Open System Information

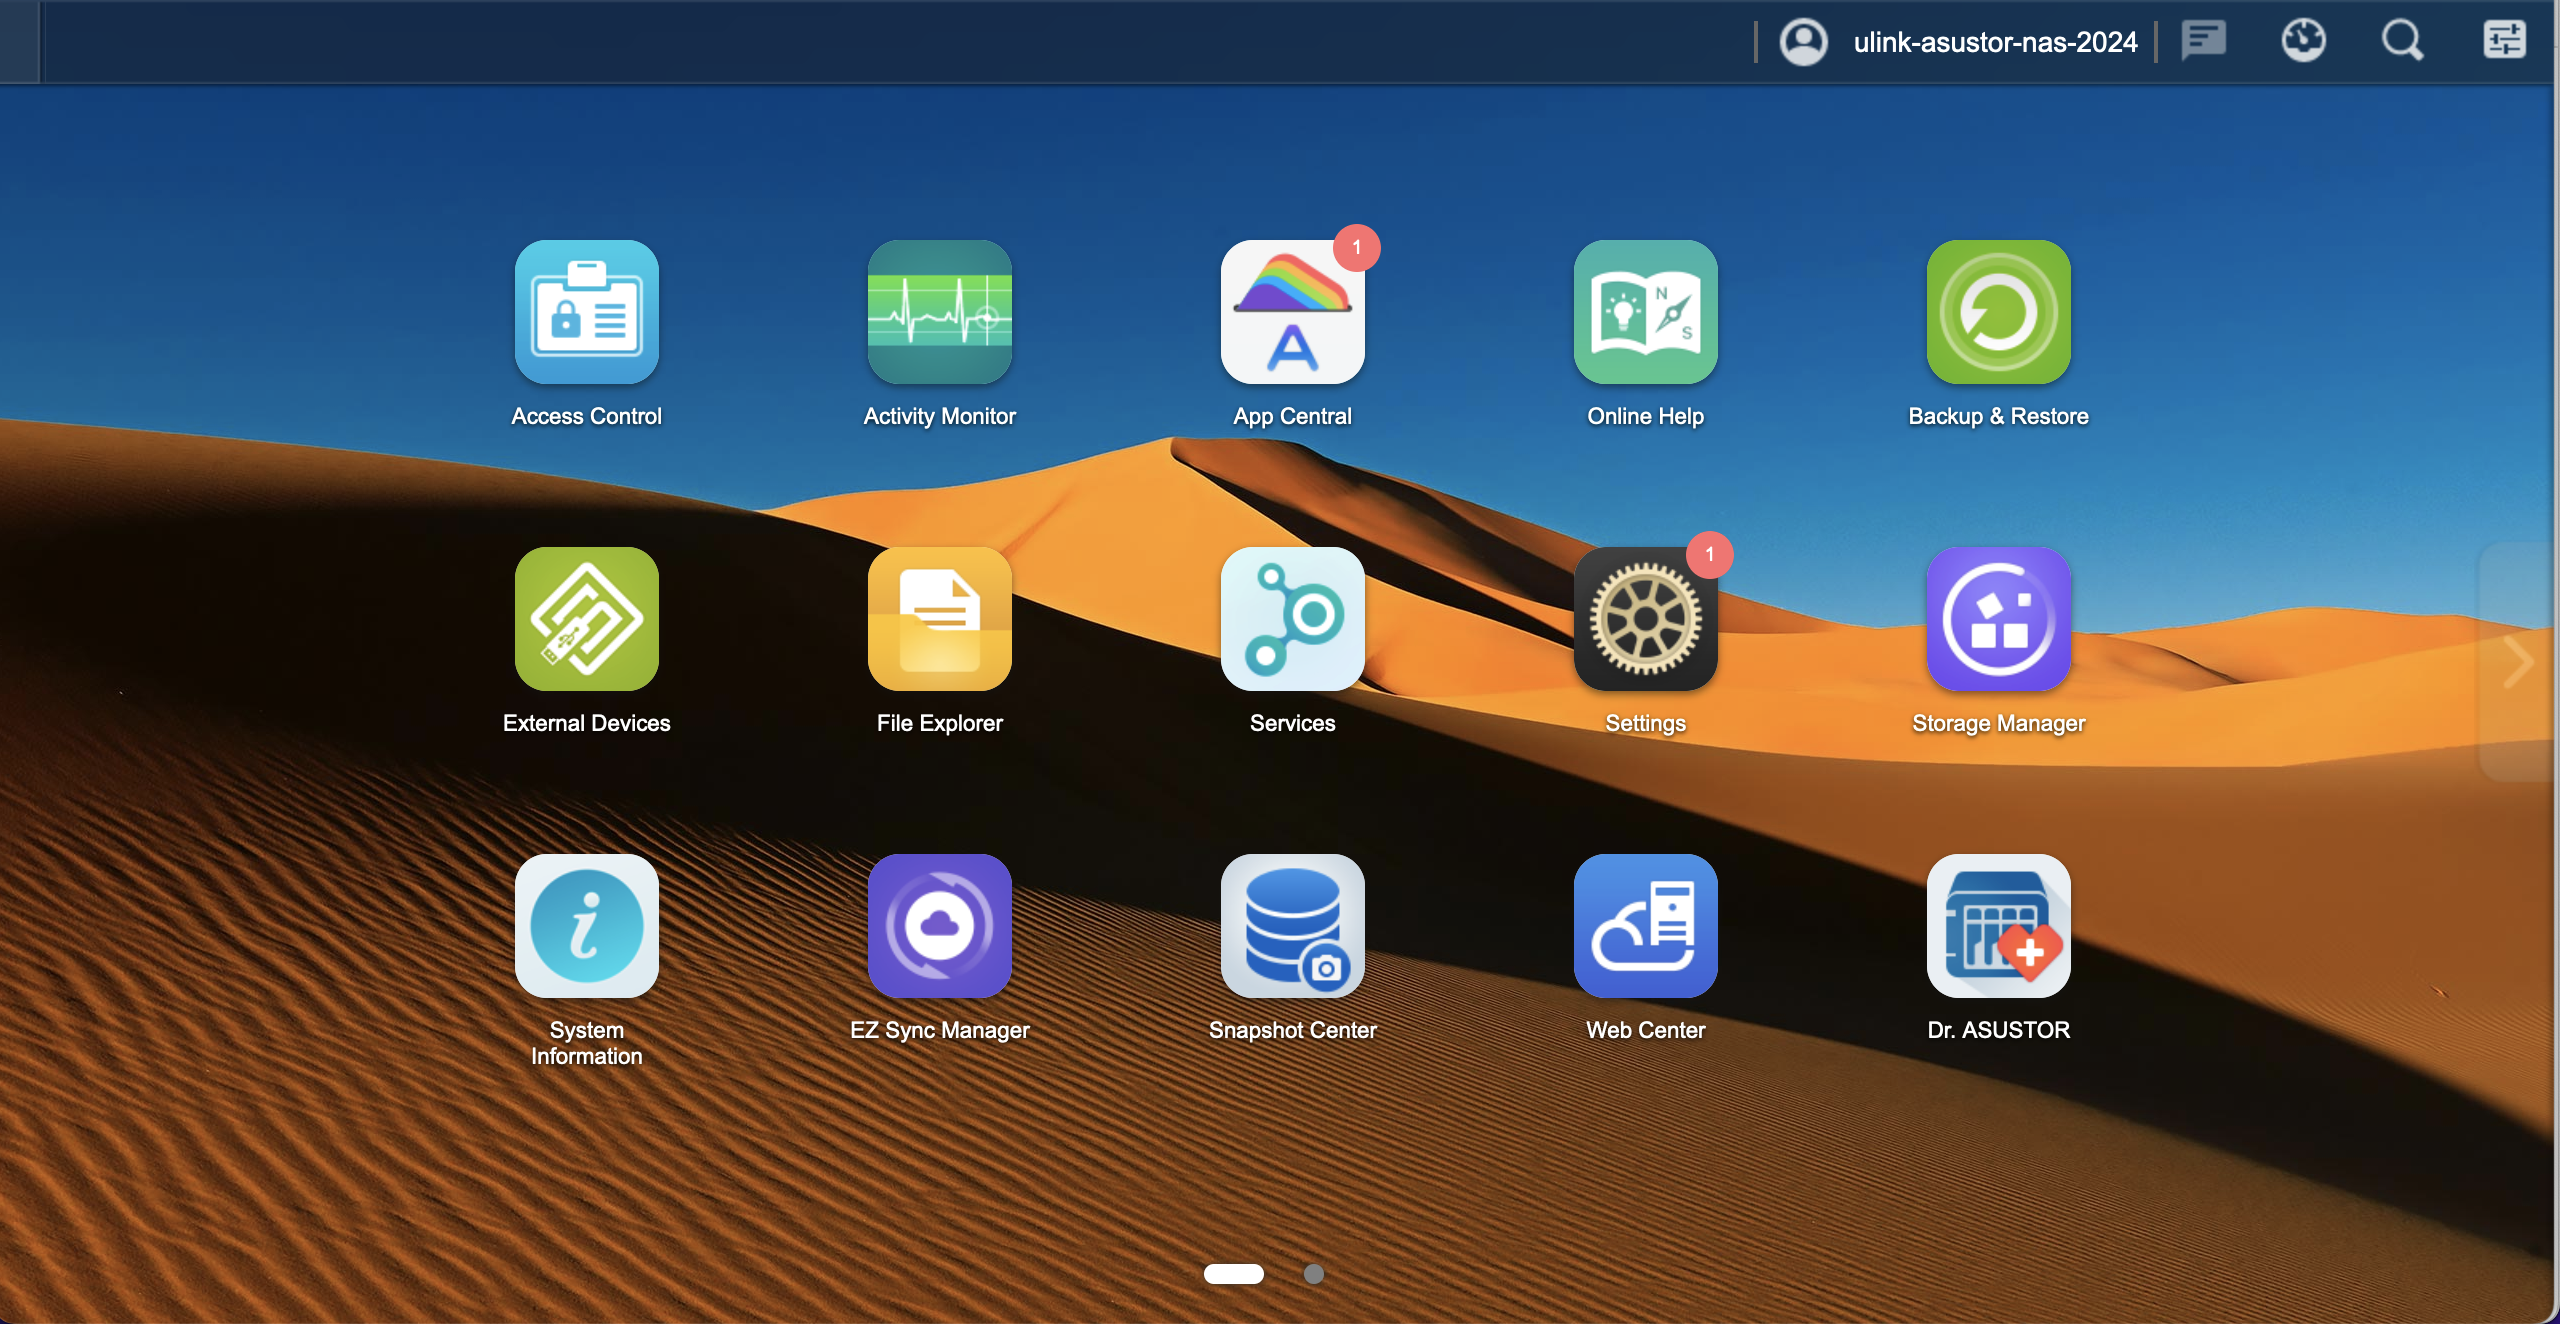[x=586, y=926]
